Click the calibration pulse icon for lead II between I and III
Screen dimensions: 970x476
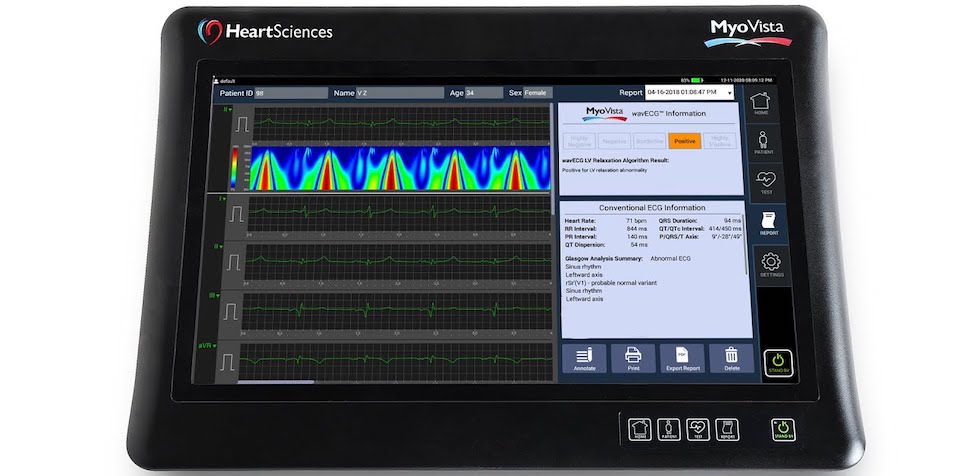pos(234,262)
